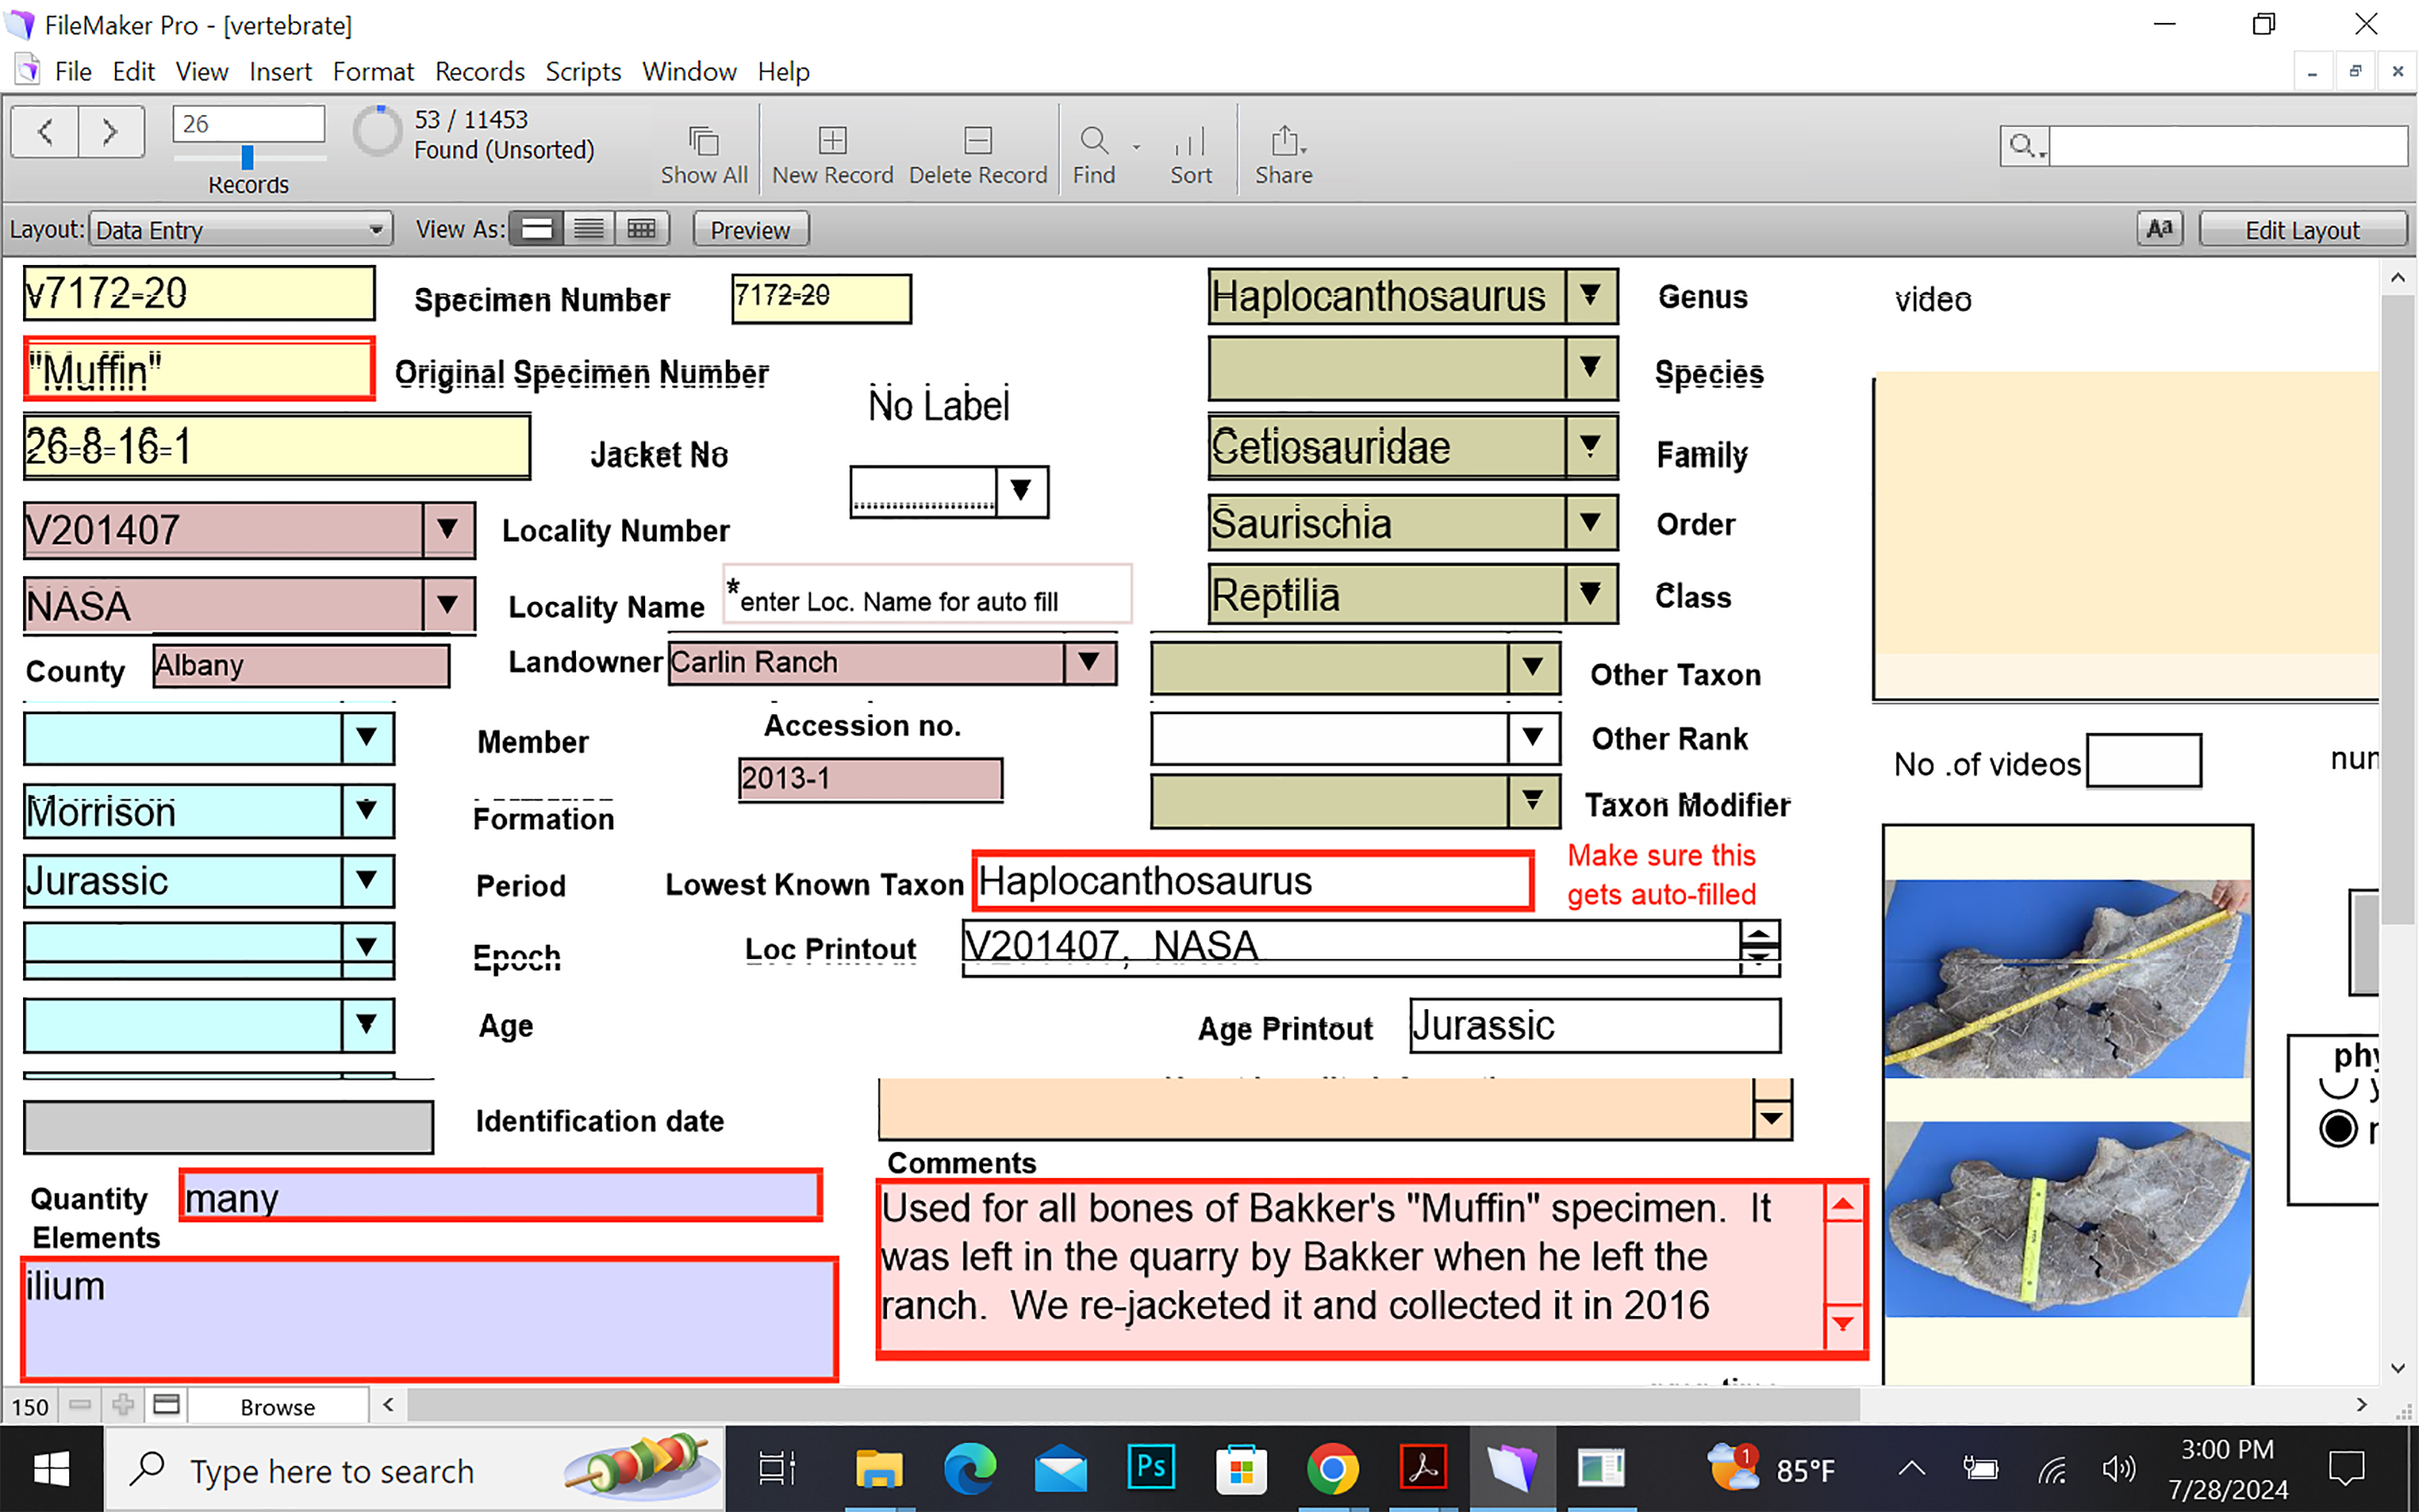The image size is (2419, 1512).
Task: Open the File menu
Action: click(73, 72)
